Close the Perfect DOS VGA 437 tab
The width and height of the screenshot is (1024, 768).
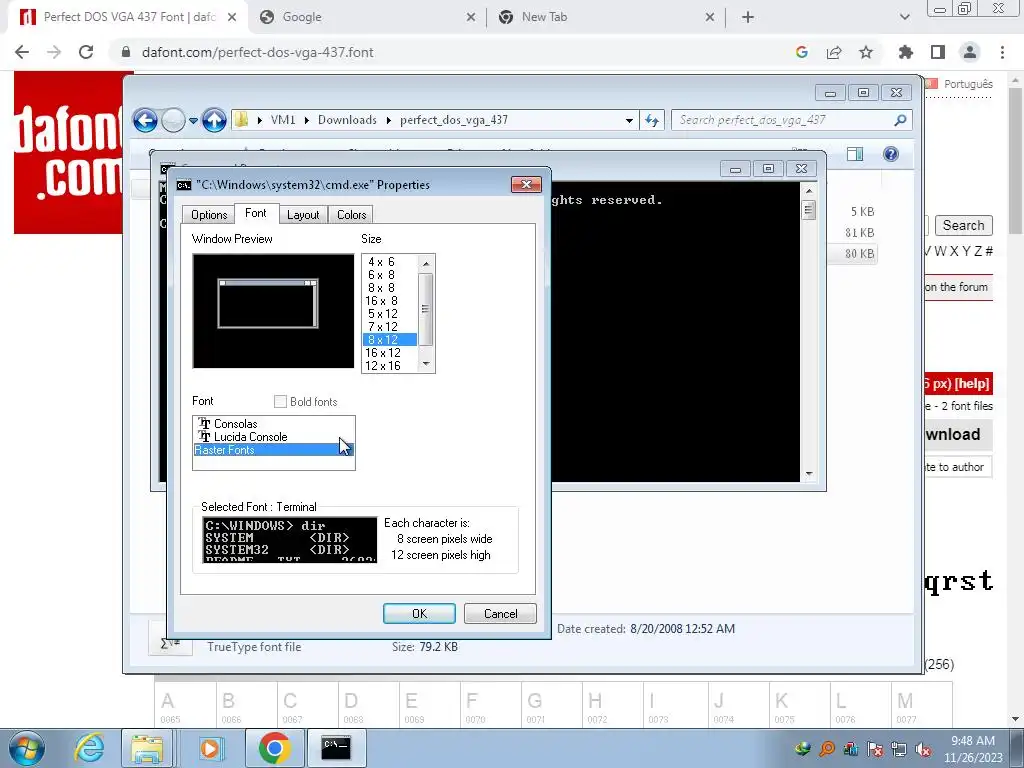(232, 17)
